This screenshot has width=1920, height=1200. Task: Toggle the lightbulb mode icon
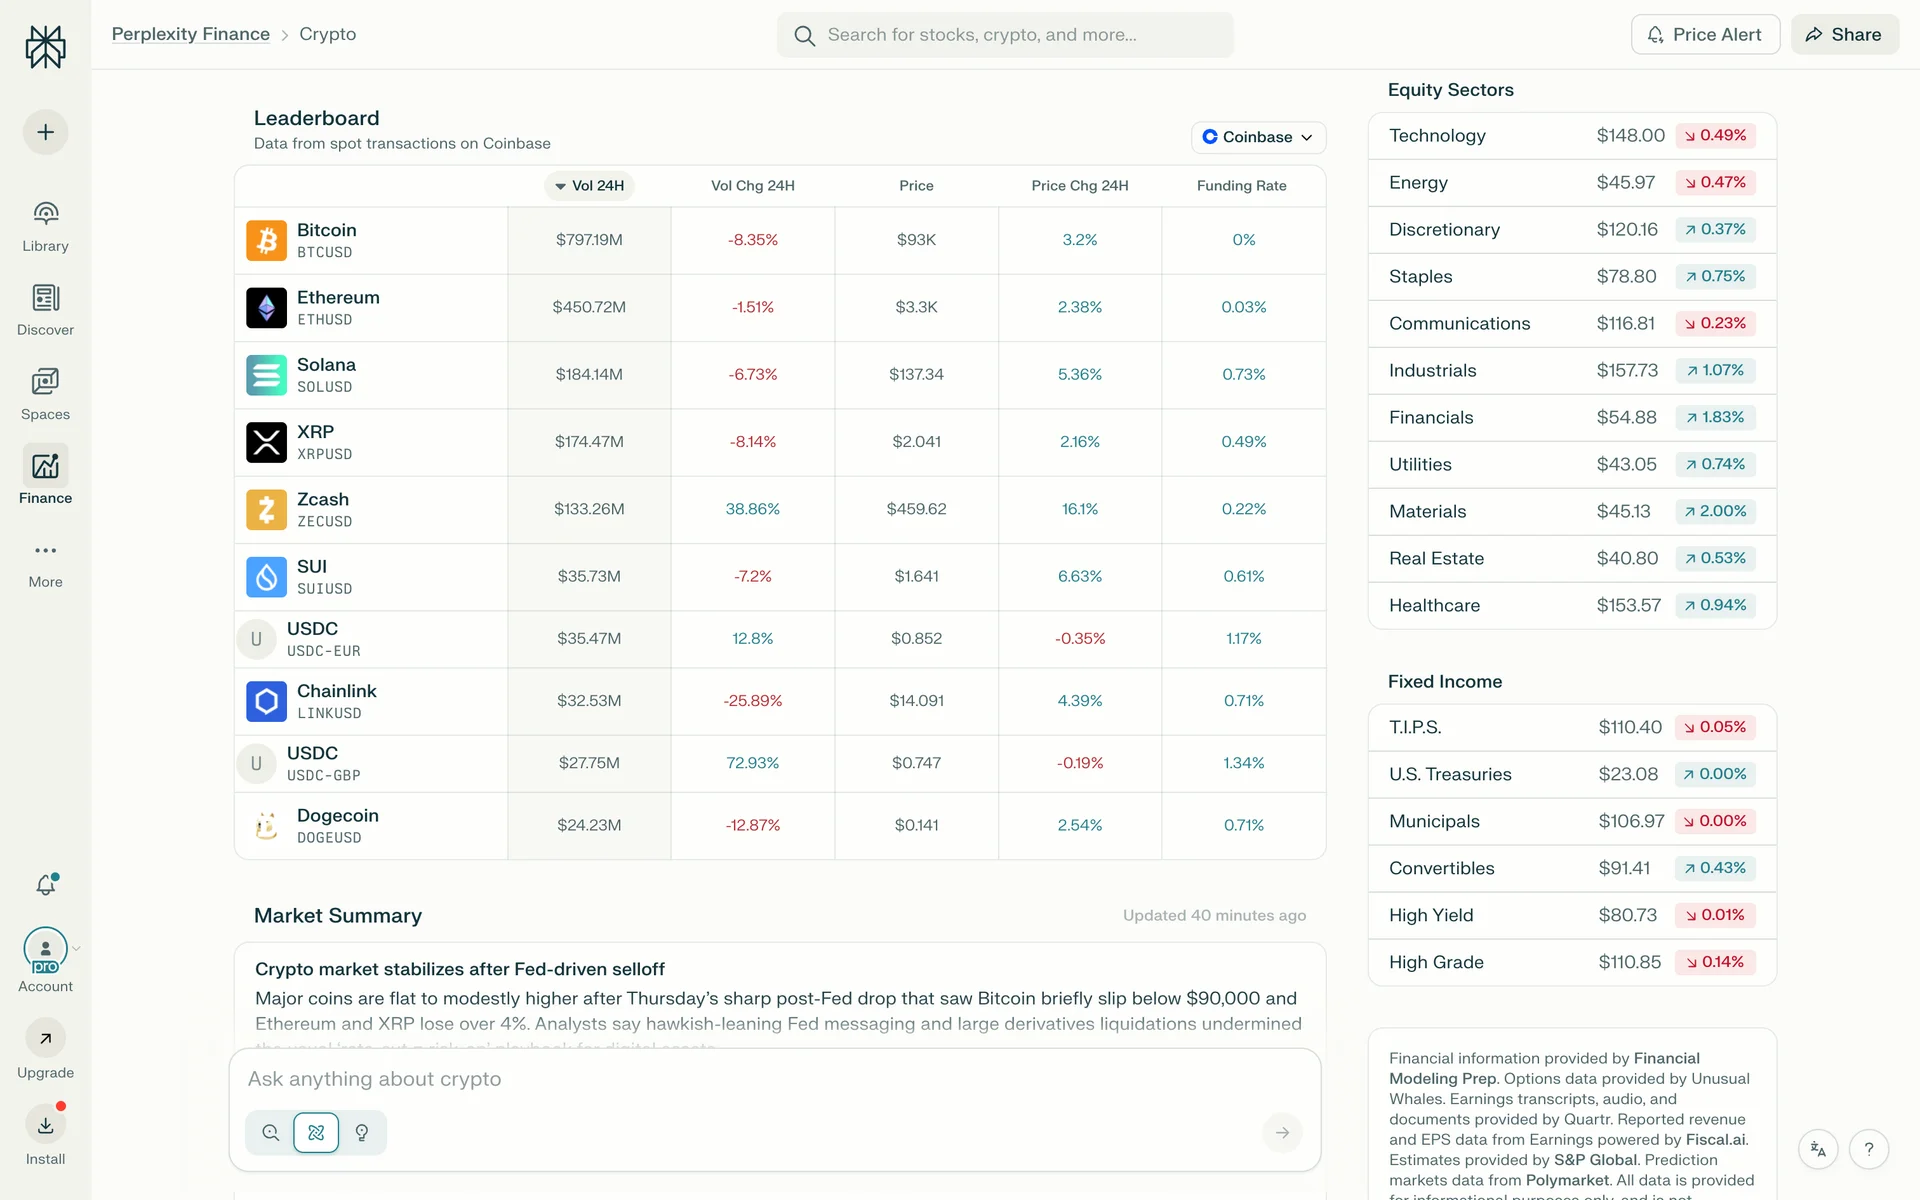(362, 1133)
